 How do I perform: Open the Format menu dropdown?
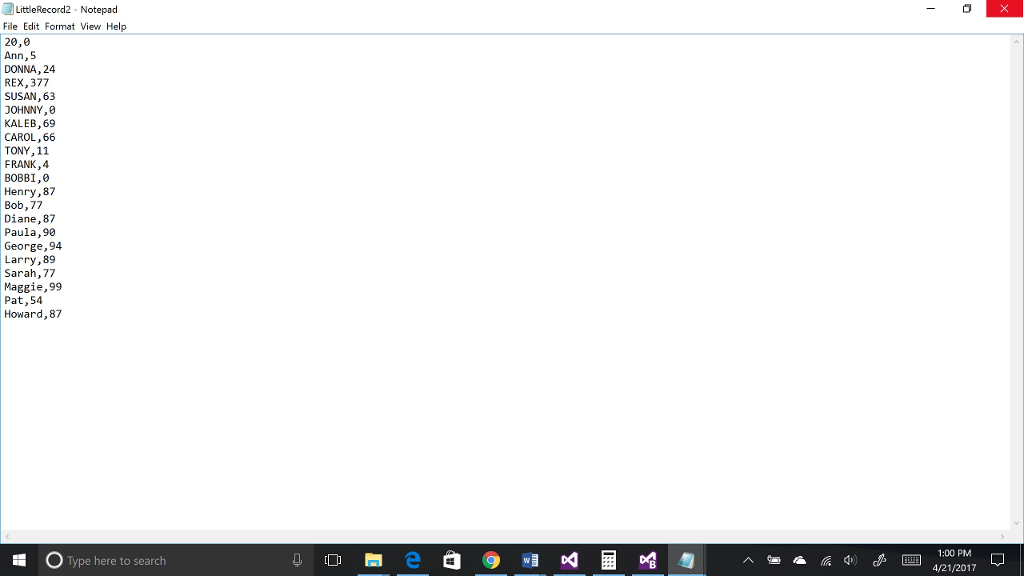59,26
